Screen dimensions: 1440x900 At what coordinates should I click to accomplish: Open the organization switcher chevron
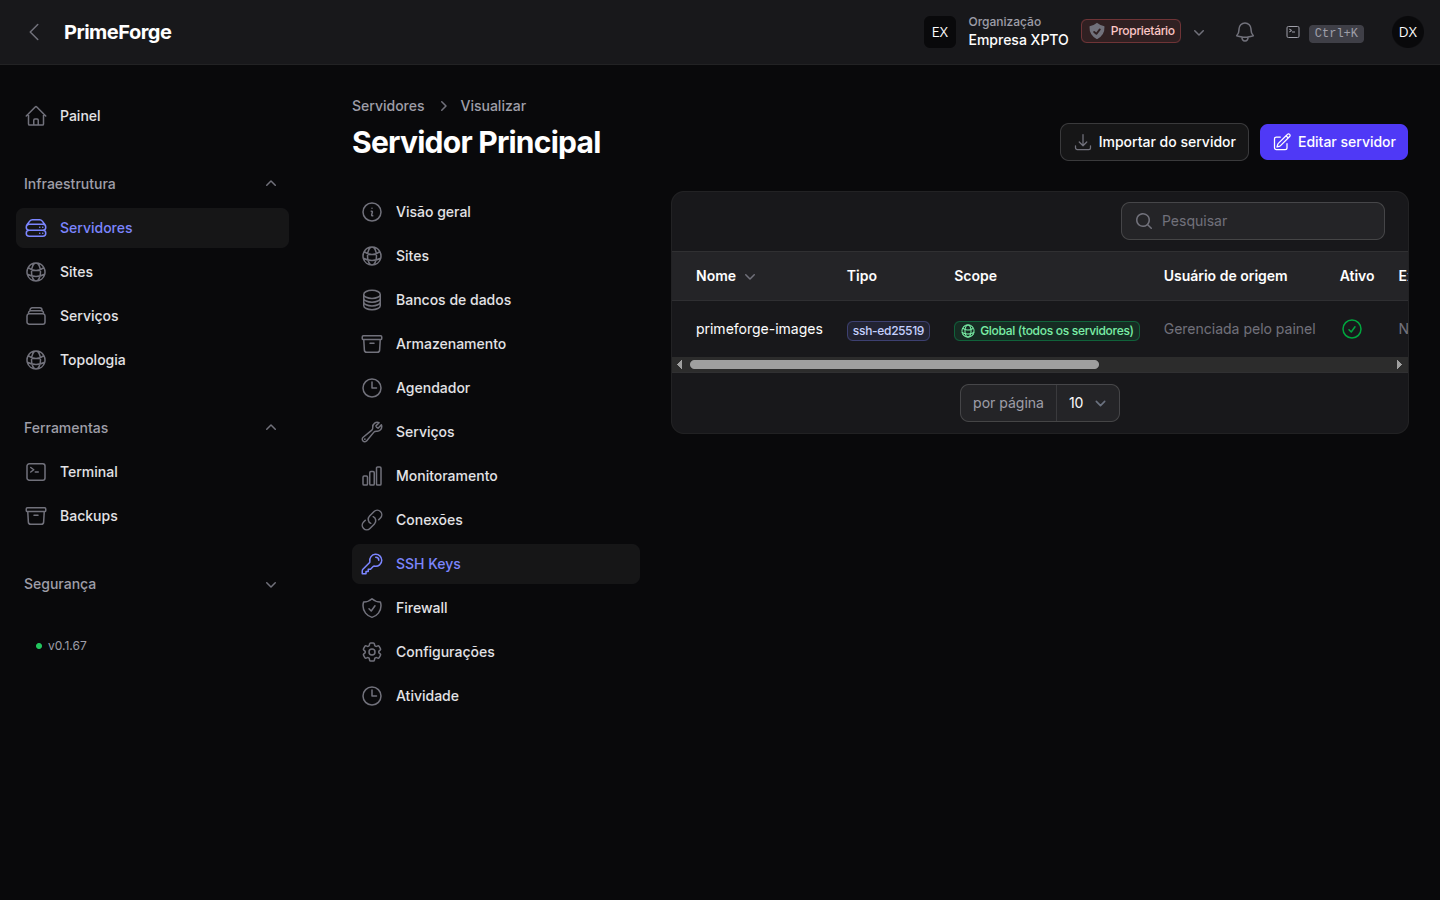[x=1199, y=32]
